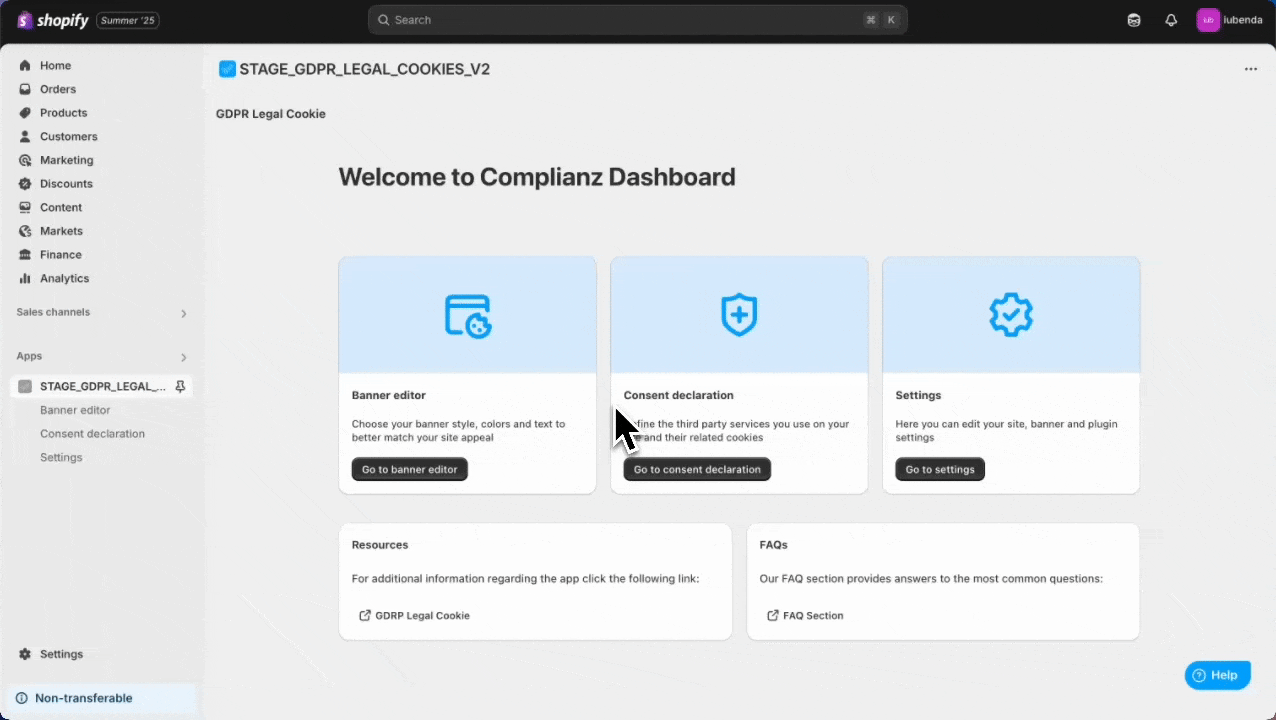The height and width of the screenshot is (720, 1276).
Task: Click the settings gear checkmark card icon
Action: (x=1011, y=315)
